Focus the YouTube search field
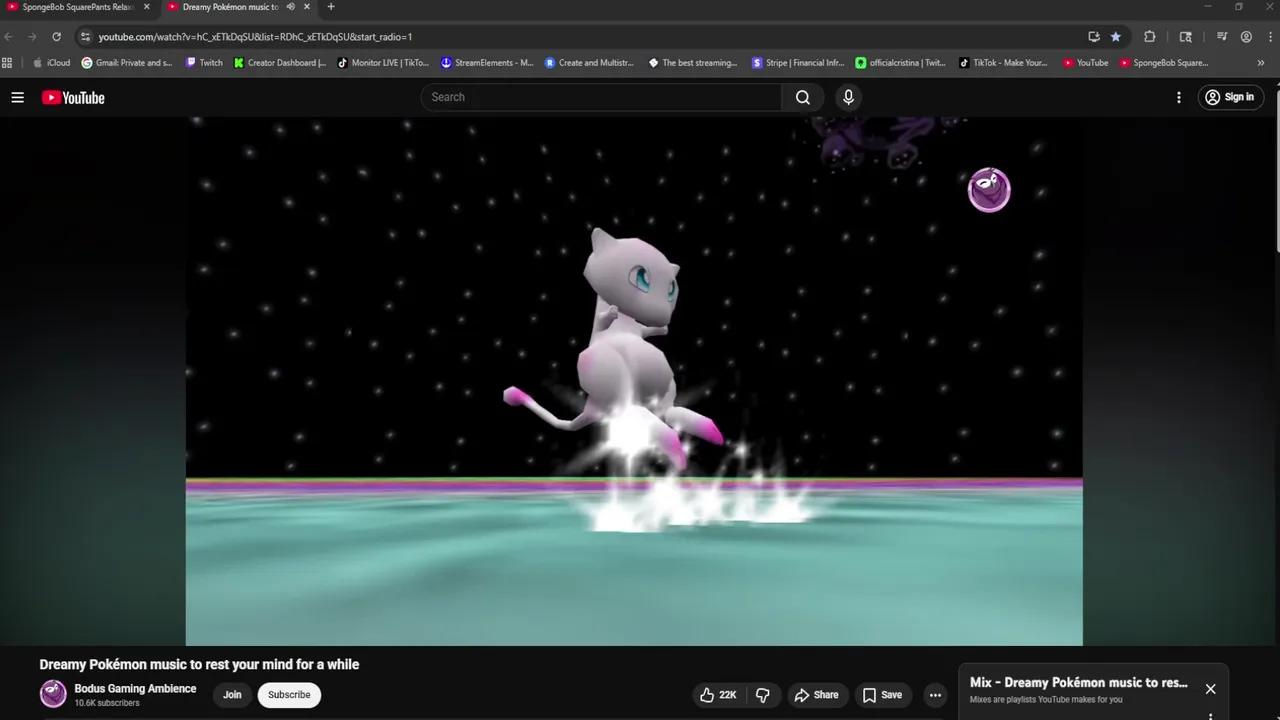 [x=601, y=97]
